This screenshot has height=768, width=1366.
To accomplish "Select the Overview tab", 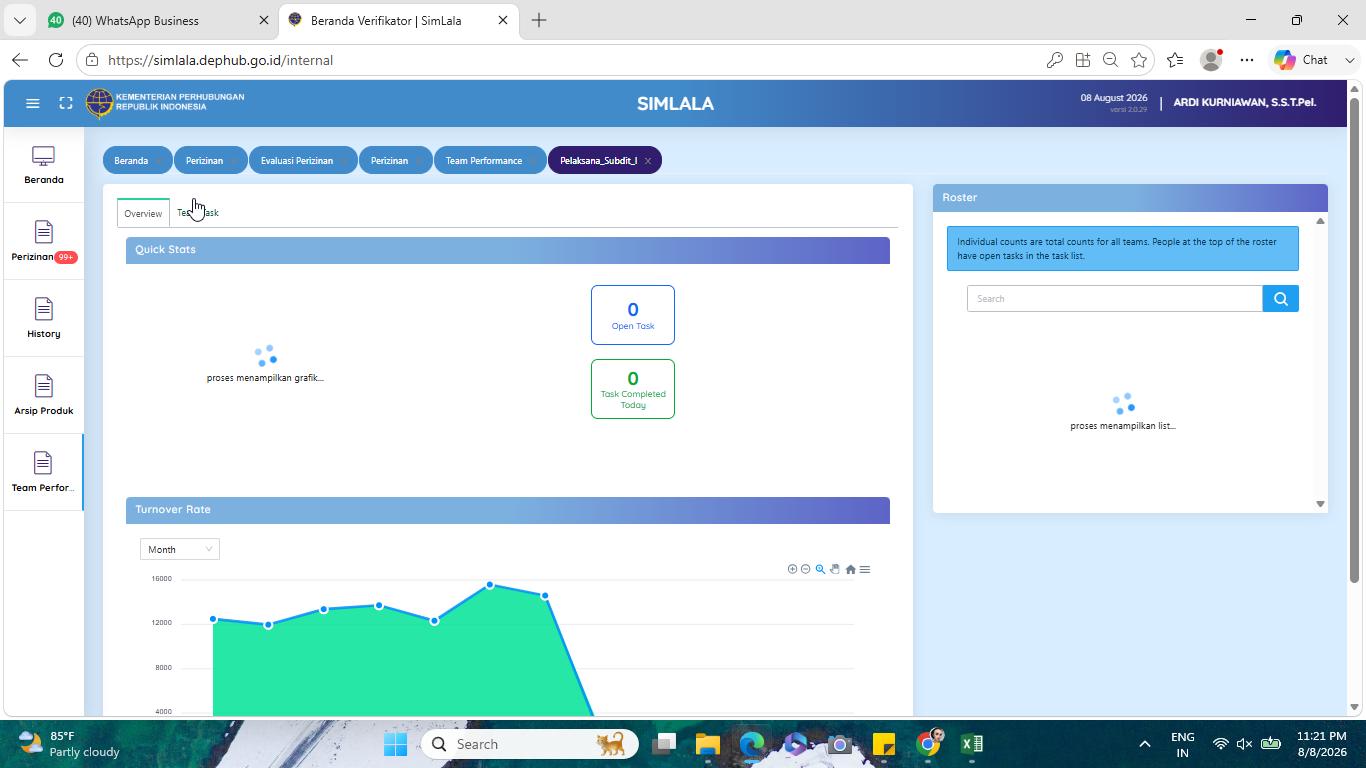I will [143, 213].
